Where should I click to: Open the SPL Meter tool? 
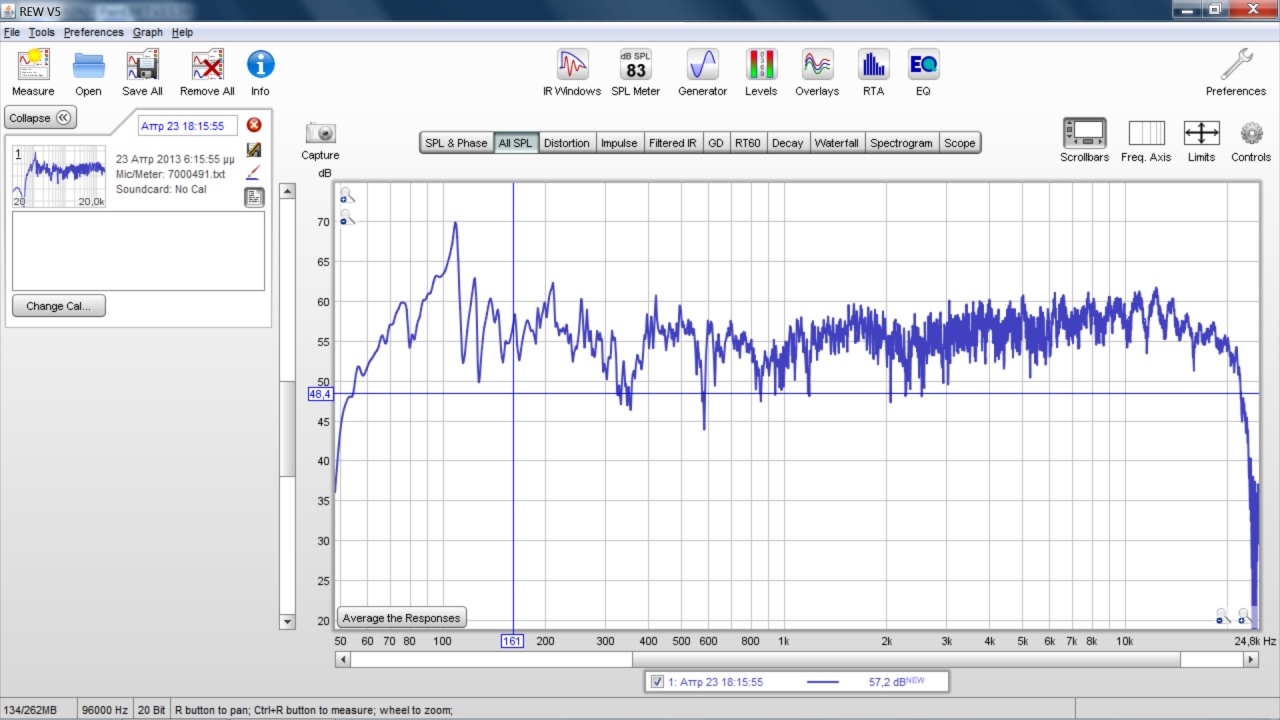(x=635, y=66)
